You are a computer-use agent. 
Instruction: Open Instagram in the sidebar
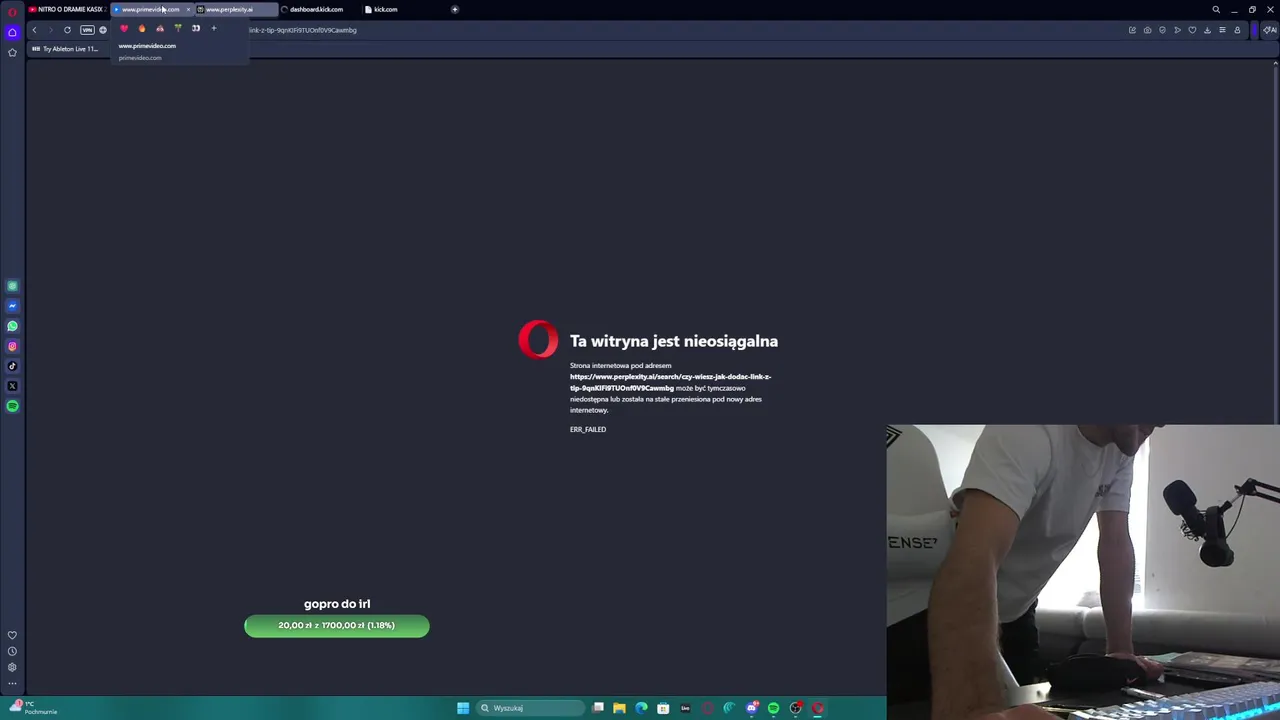tap(12, 346)
